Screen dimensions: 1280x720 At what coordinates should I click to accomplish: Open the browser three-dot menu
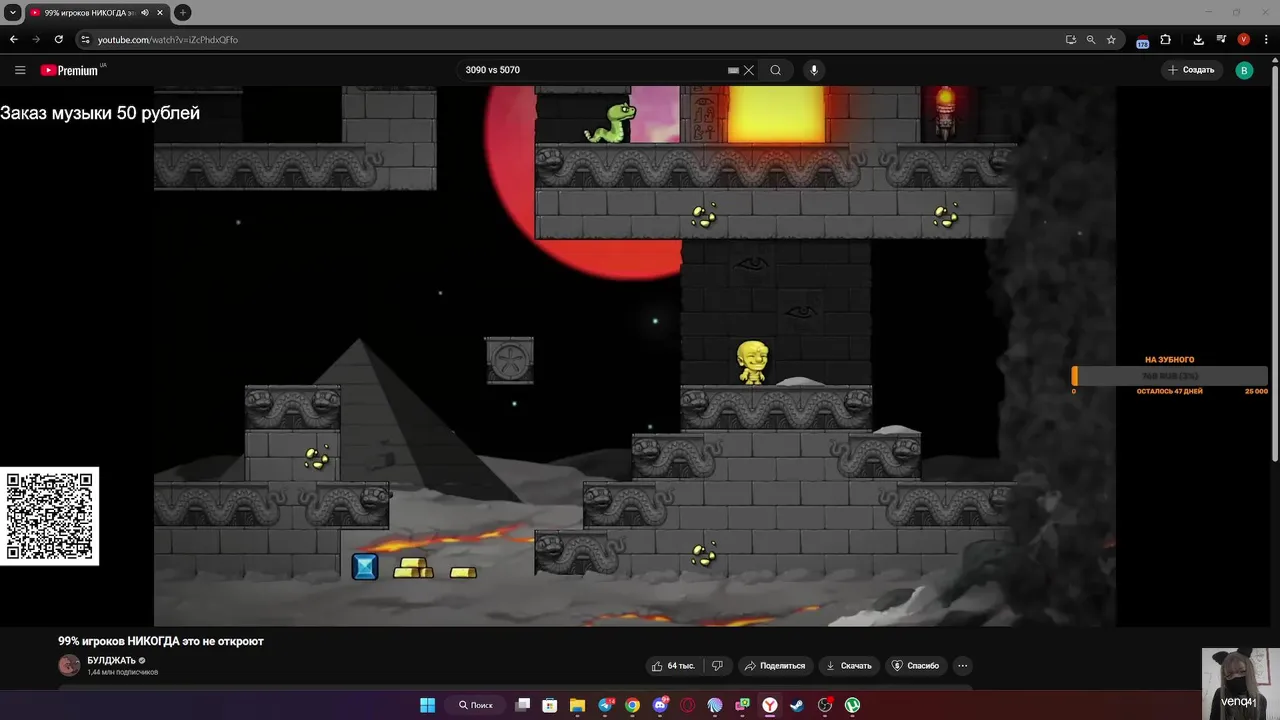click(x=1267, y=40)
